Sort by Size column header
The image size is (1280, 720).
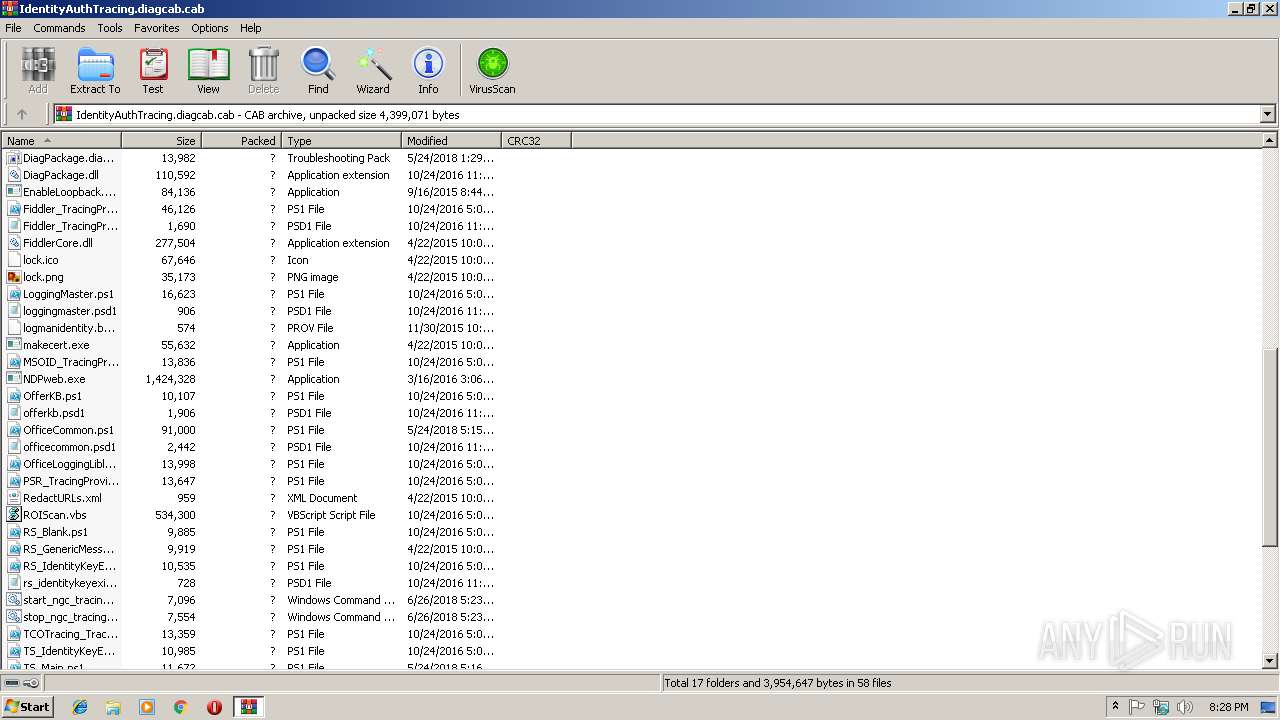[x=161, y=141]
